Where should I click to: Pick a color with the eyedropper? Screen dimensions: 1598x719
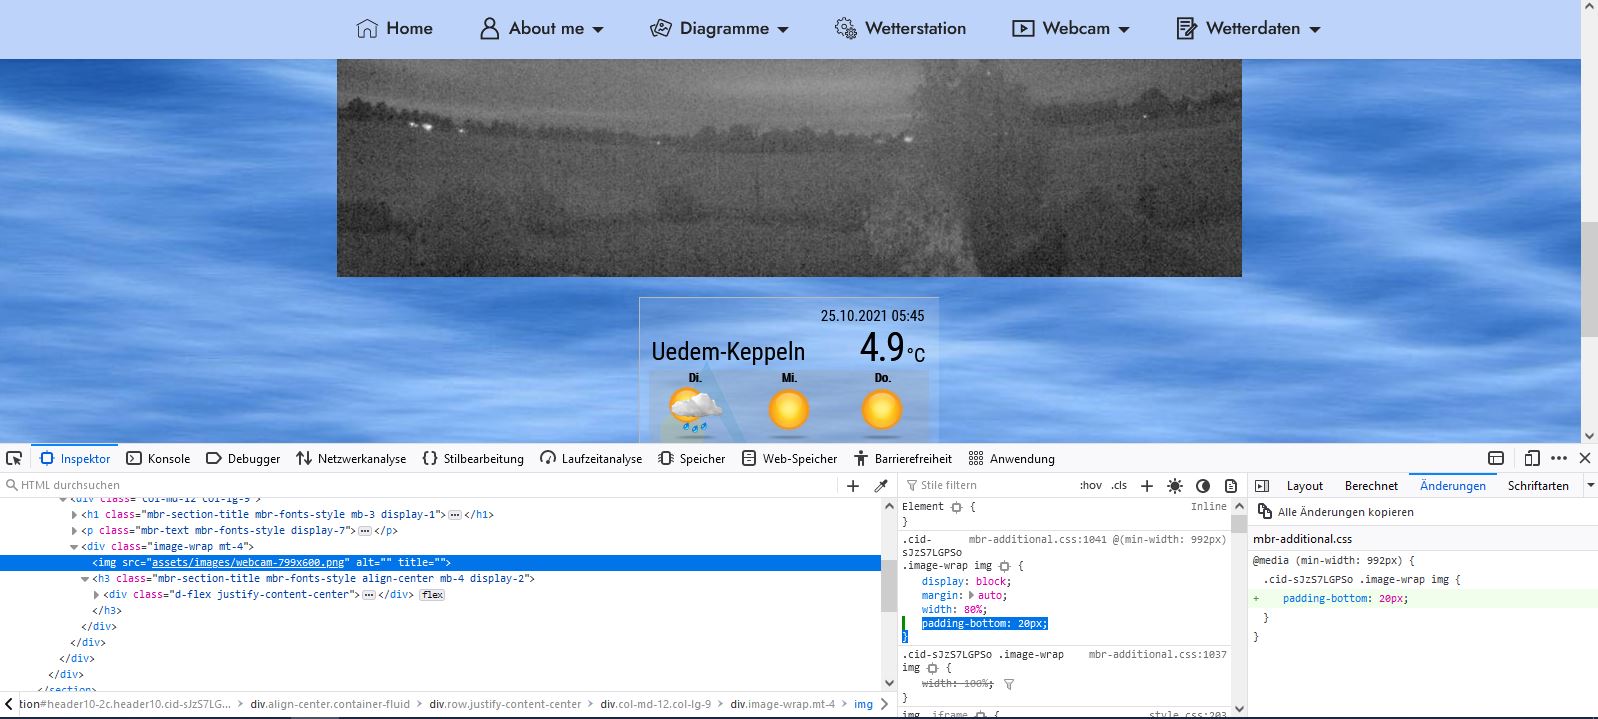click(x=881, y=485)
